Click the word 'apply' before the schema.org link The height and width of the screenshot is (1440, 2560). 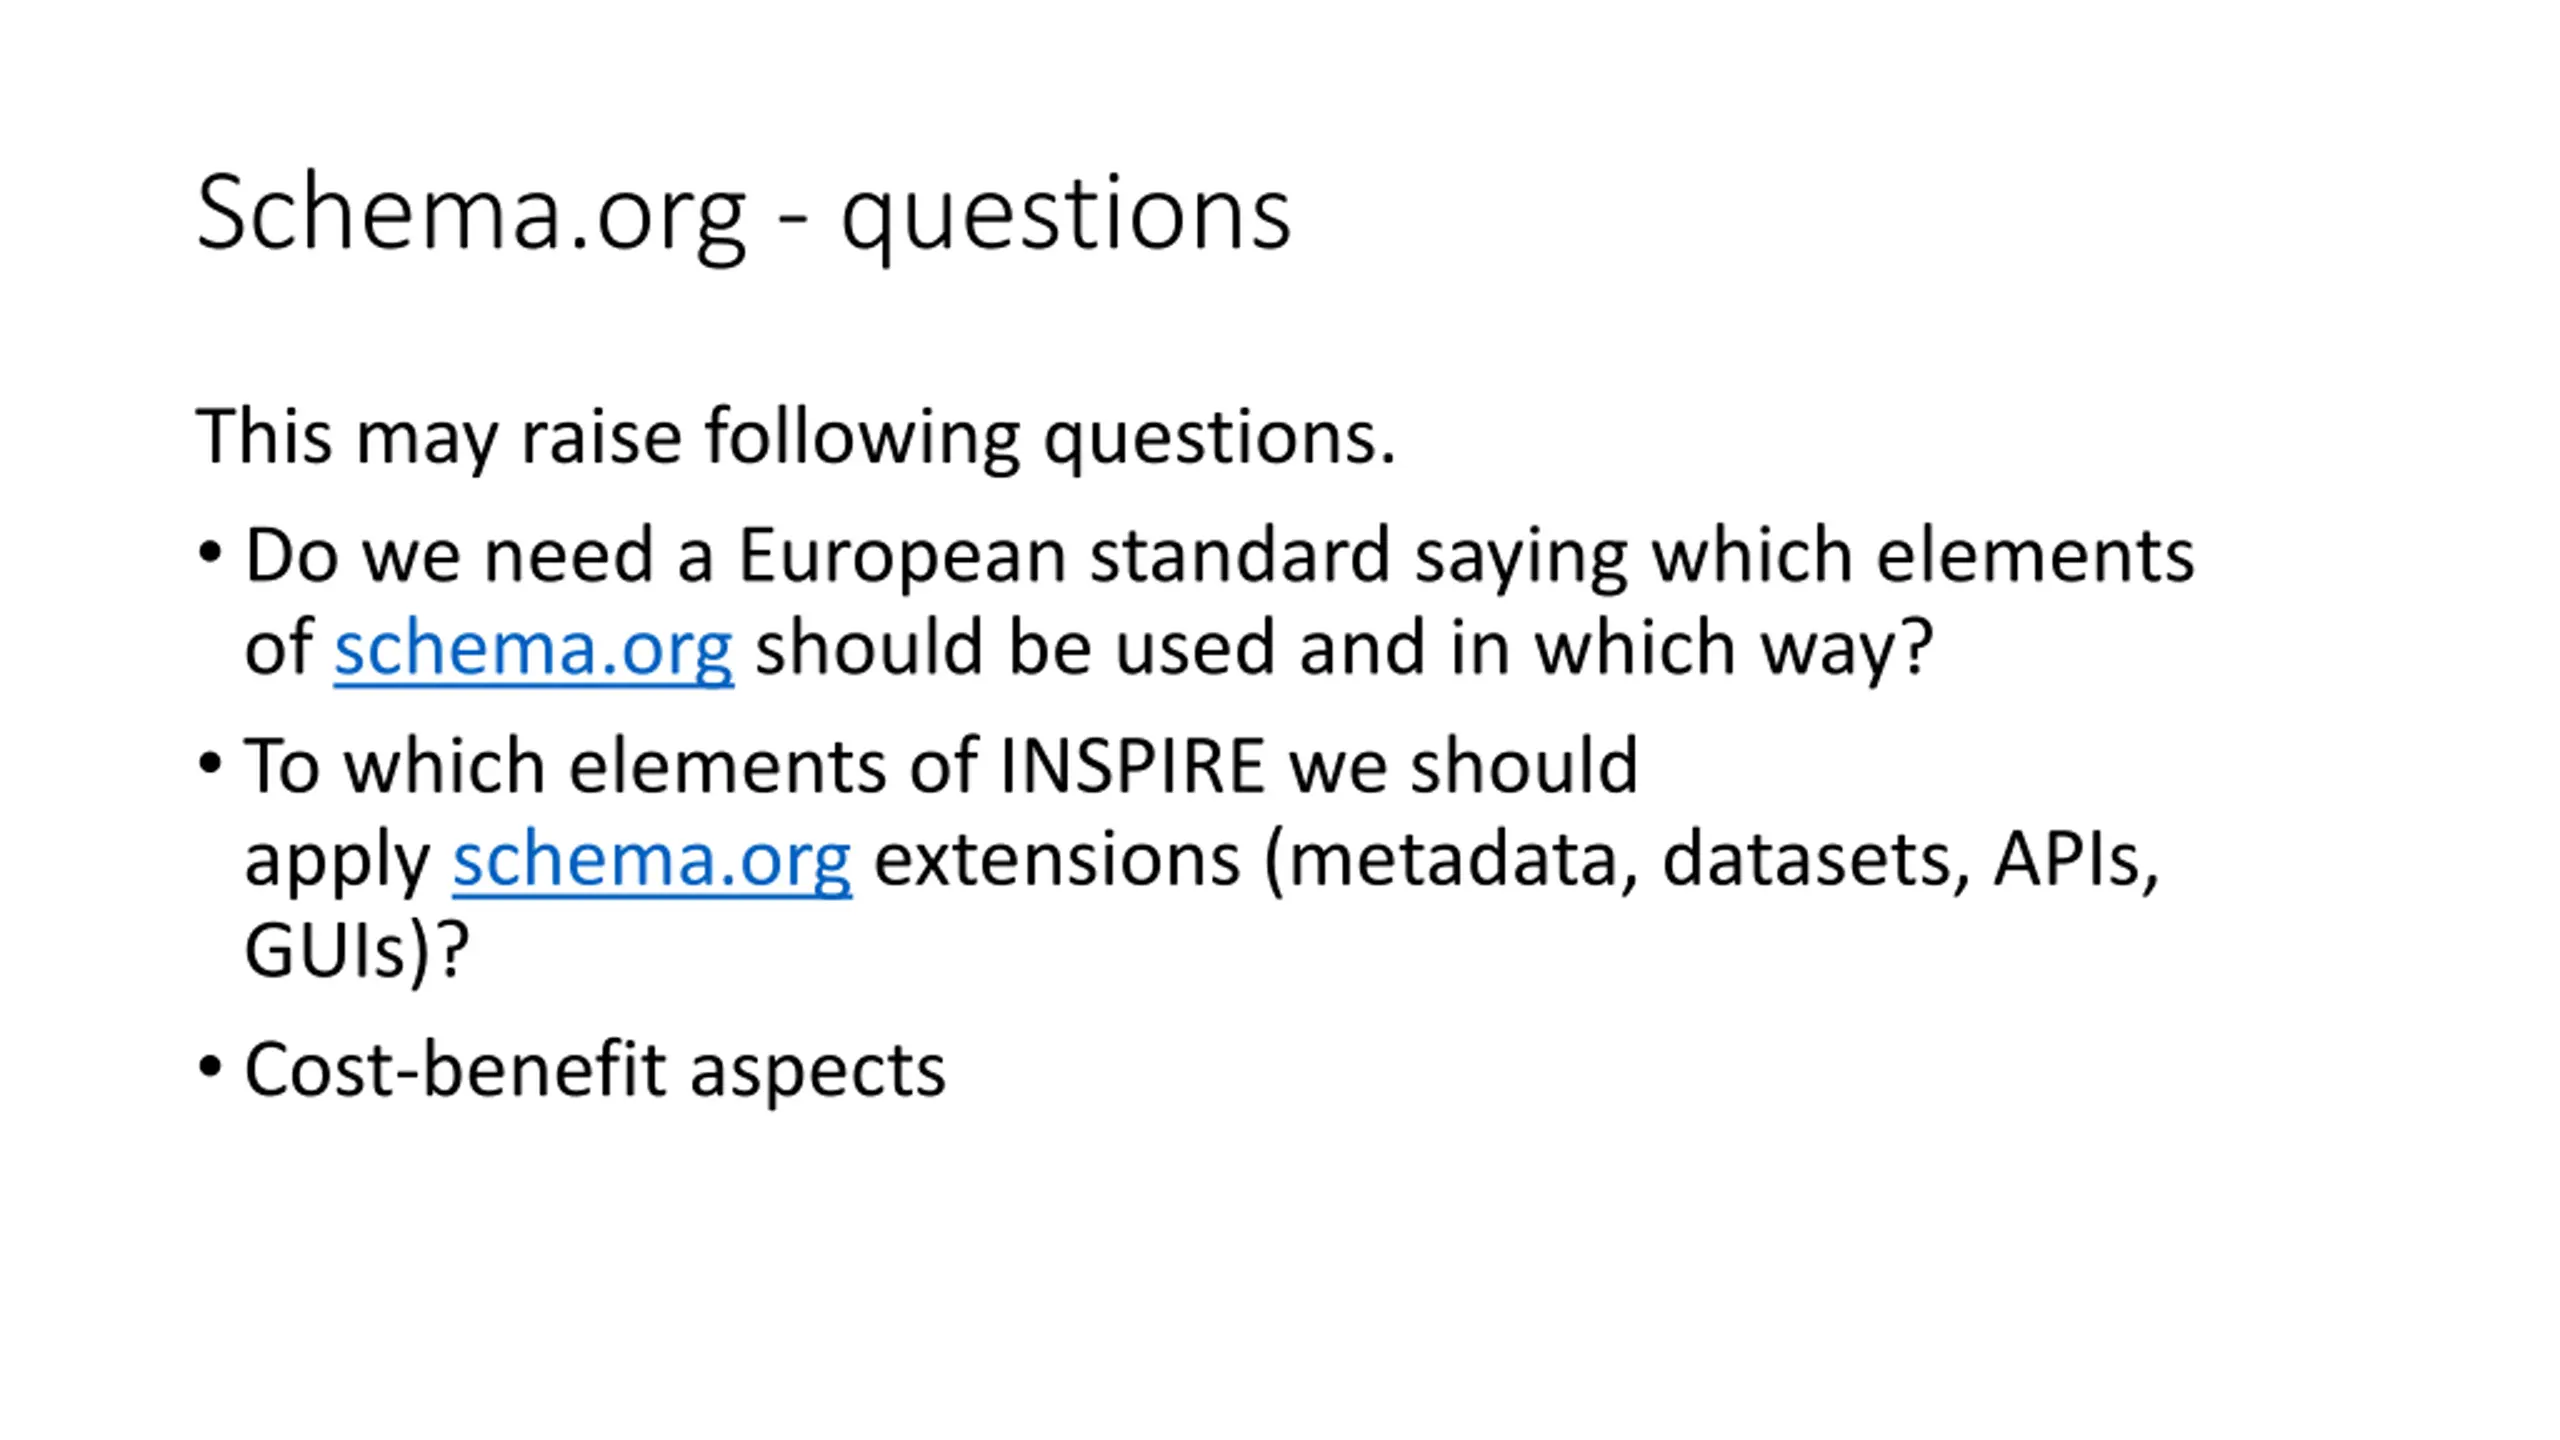337,862
